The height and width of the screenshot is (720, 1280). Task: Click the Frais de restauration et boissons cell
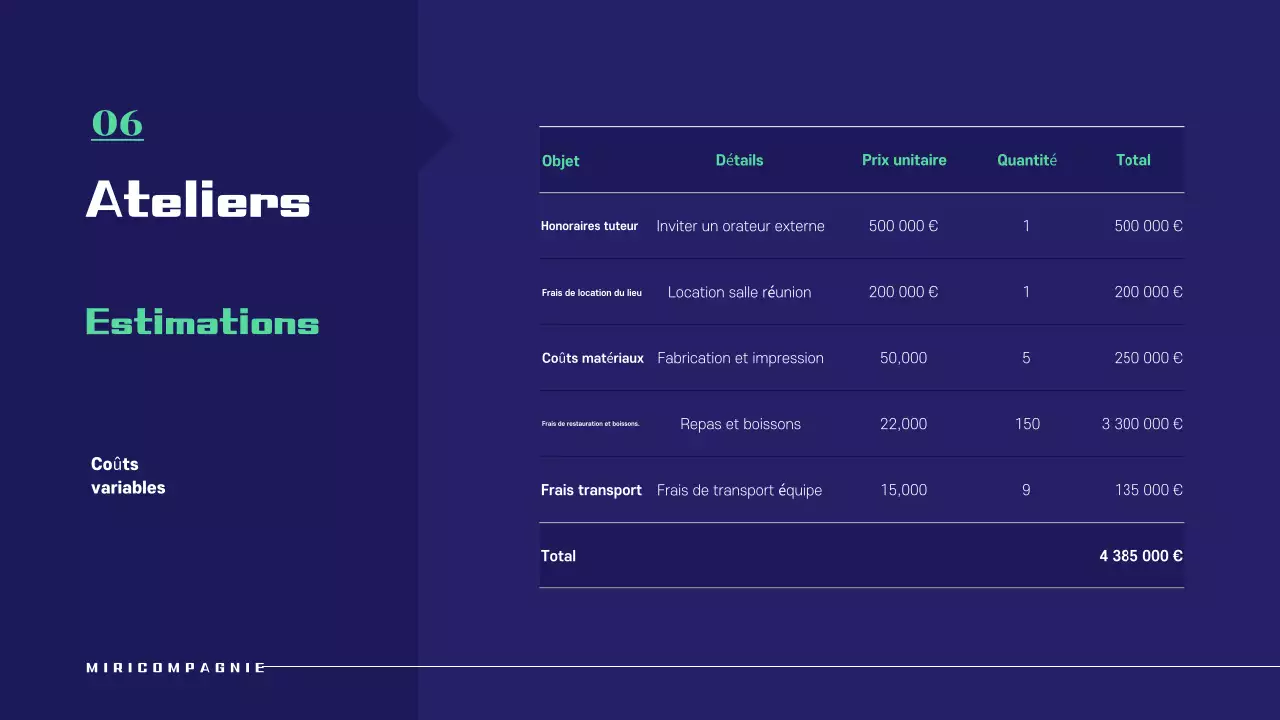(x=590, y=424)
